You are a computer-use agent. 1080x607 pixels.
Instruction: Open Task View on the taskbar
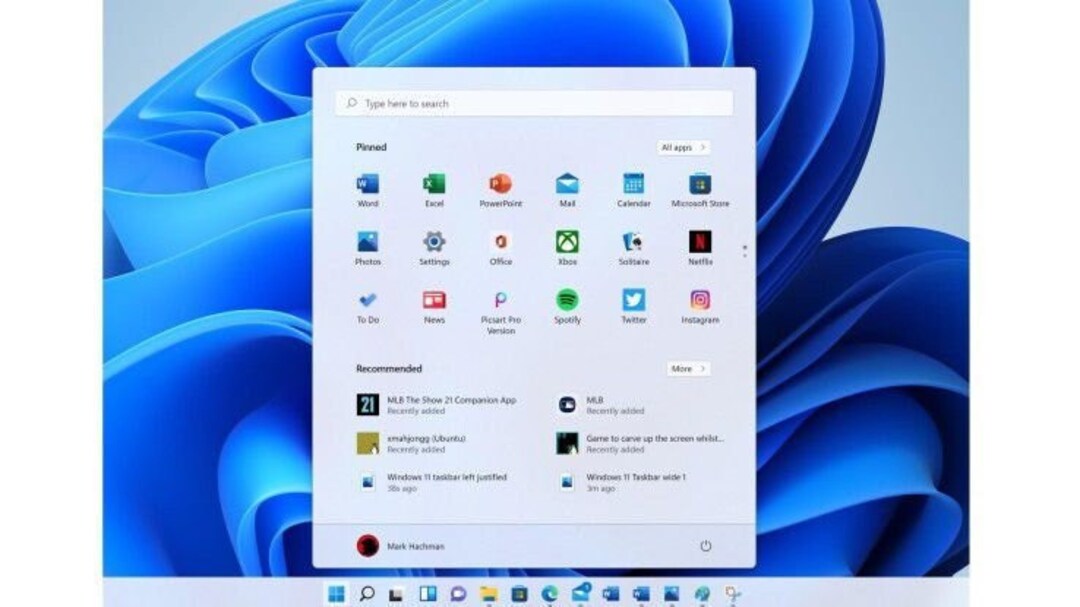397,594
